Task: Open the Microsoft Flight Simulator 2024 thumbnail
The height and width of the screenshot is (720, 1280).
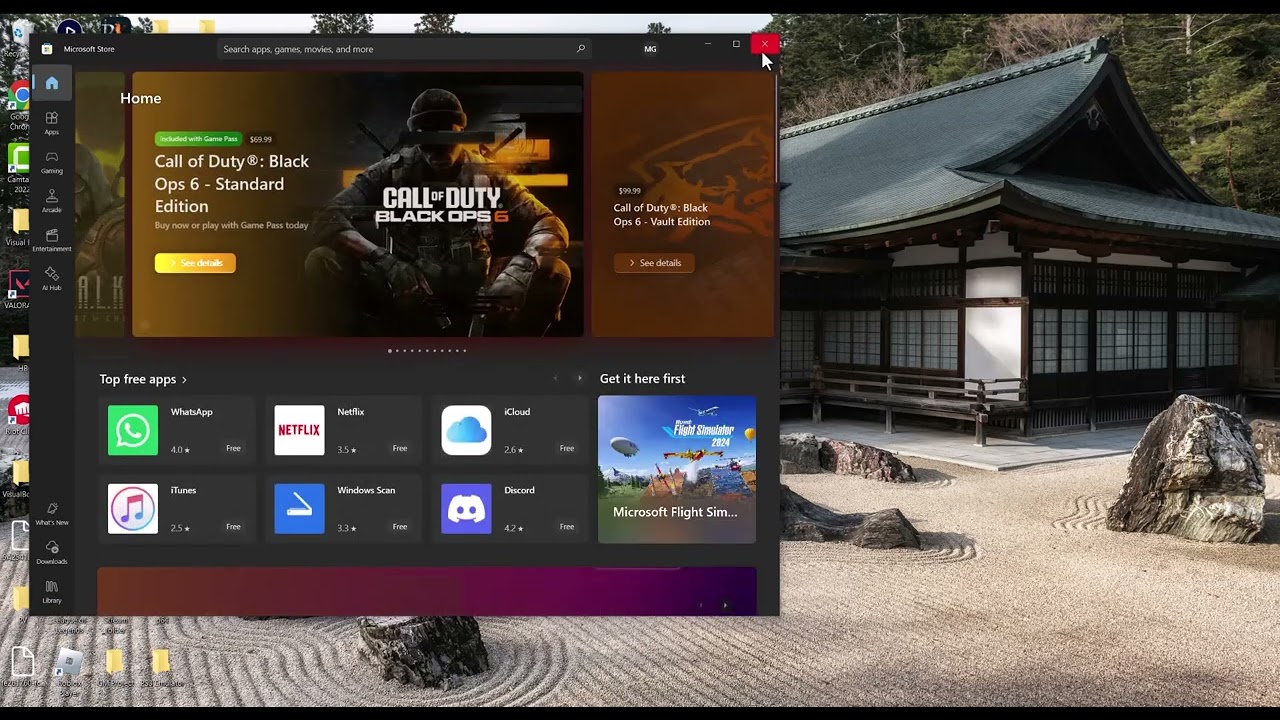Action: tap(677, 469)
